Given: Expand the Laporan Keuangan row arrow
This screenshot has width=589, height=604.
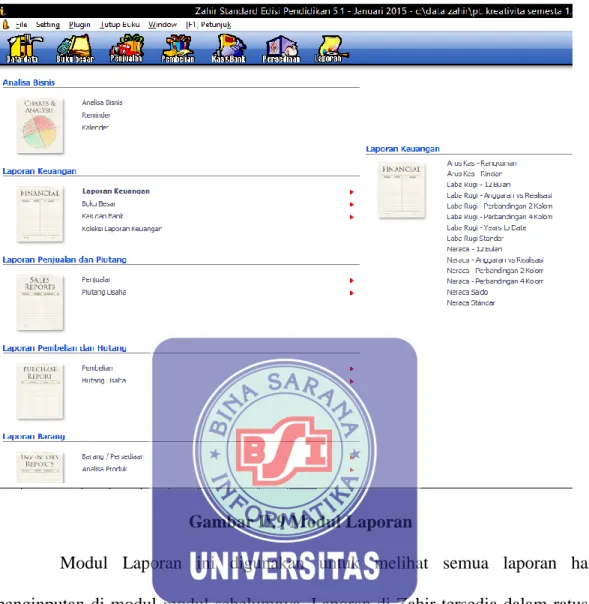Looking at the screenshot, I should pos(352,192).
